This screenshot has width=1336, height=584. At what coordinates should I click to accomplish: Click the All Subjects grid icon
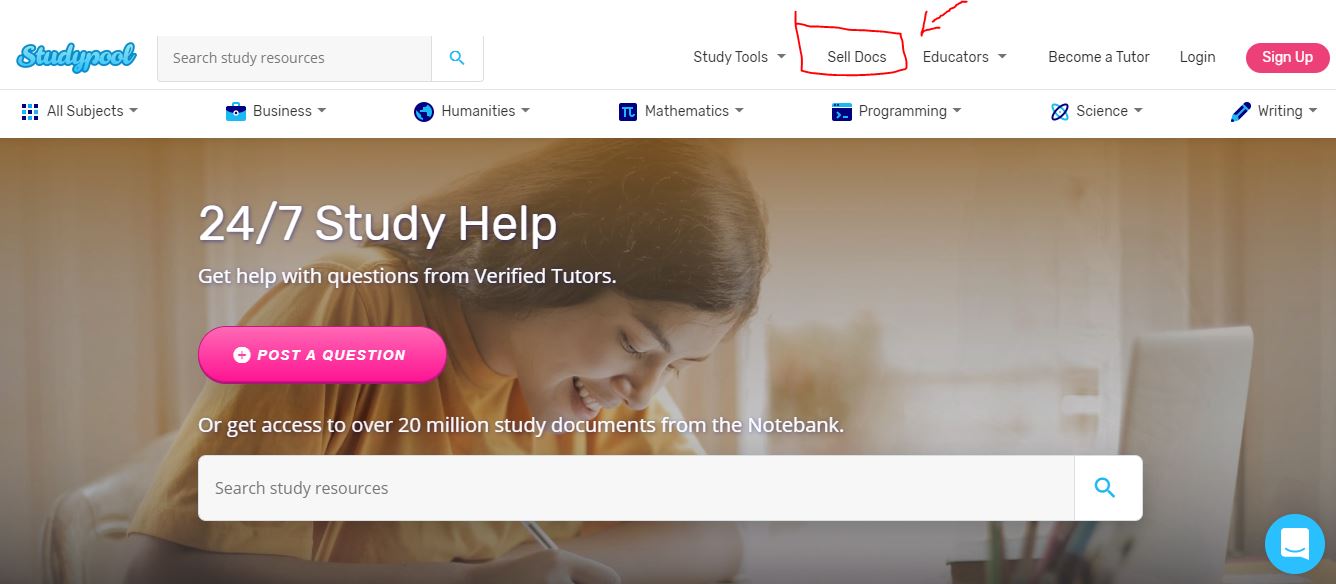pos(30,111)
